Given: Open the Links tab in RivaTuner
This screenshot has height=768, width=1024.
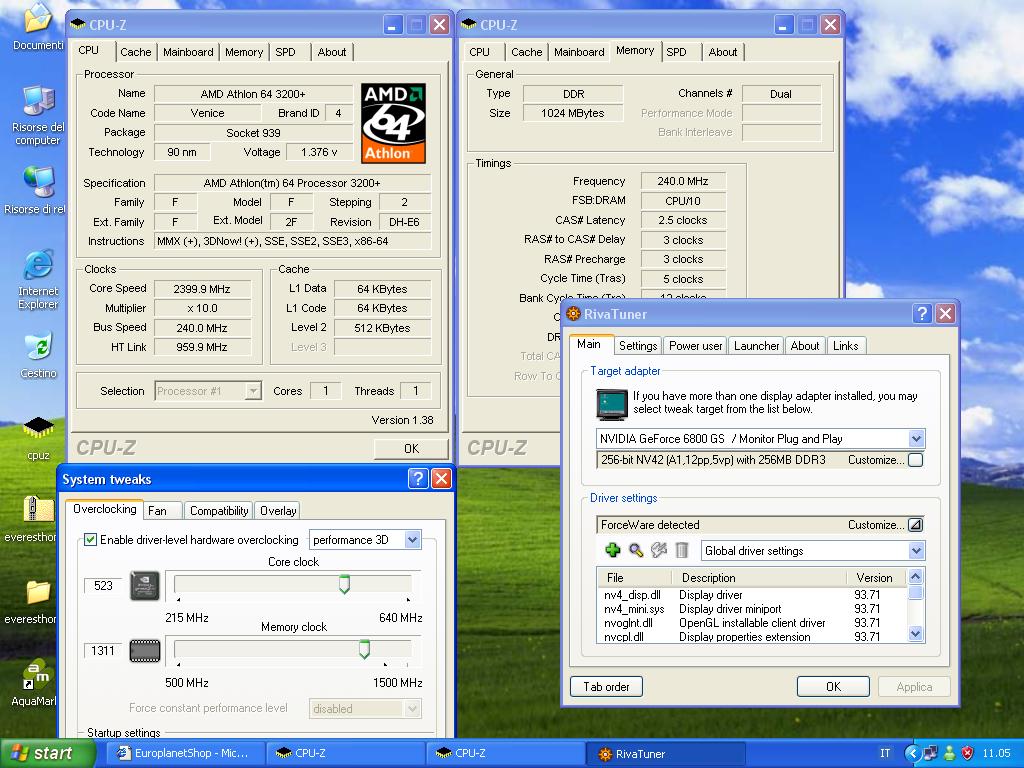Looking at the screenshot, I should (846, 345).
